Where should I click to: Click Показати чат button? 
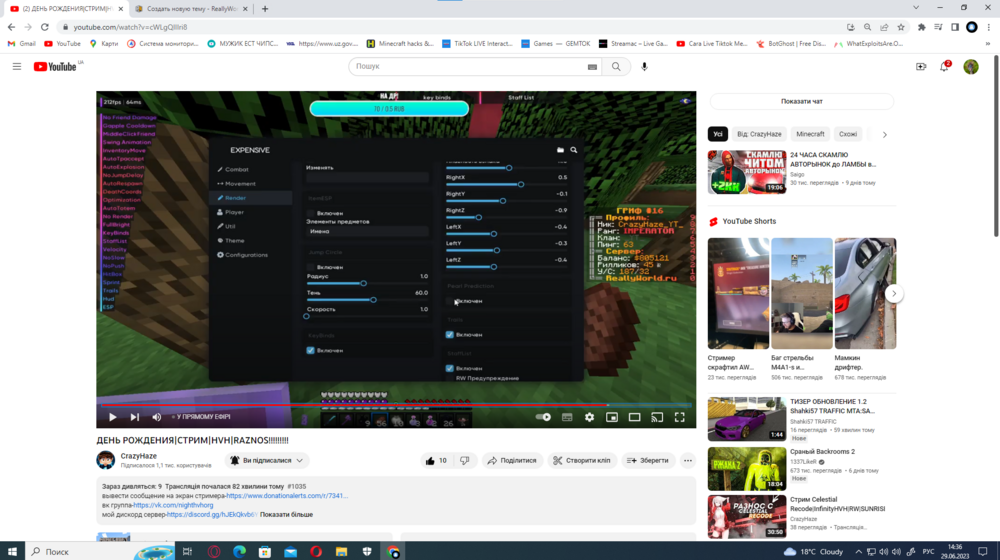(802, 101)
